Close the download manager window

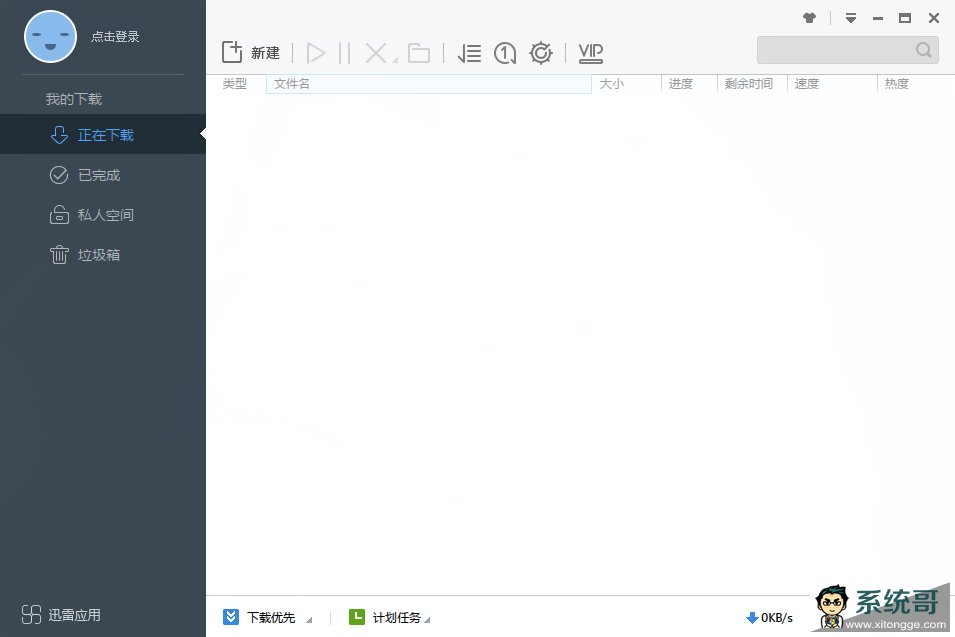click(934, 18)
